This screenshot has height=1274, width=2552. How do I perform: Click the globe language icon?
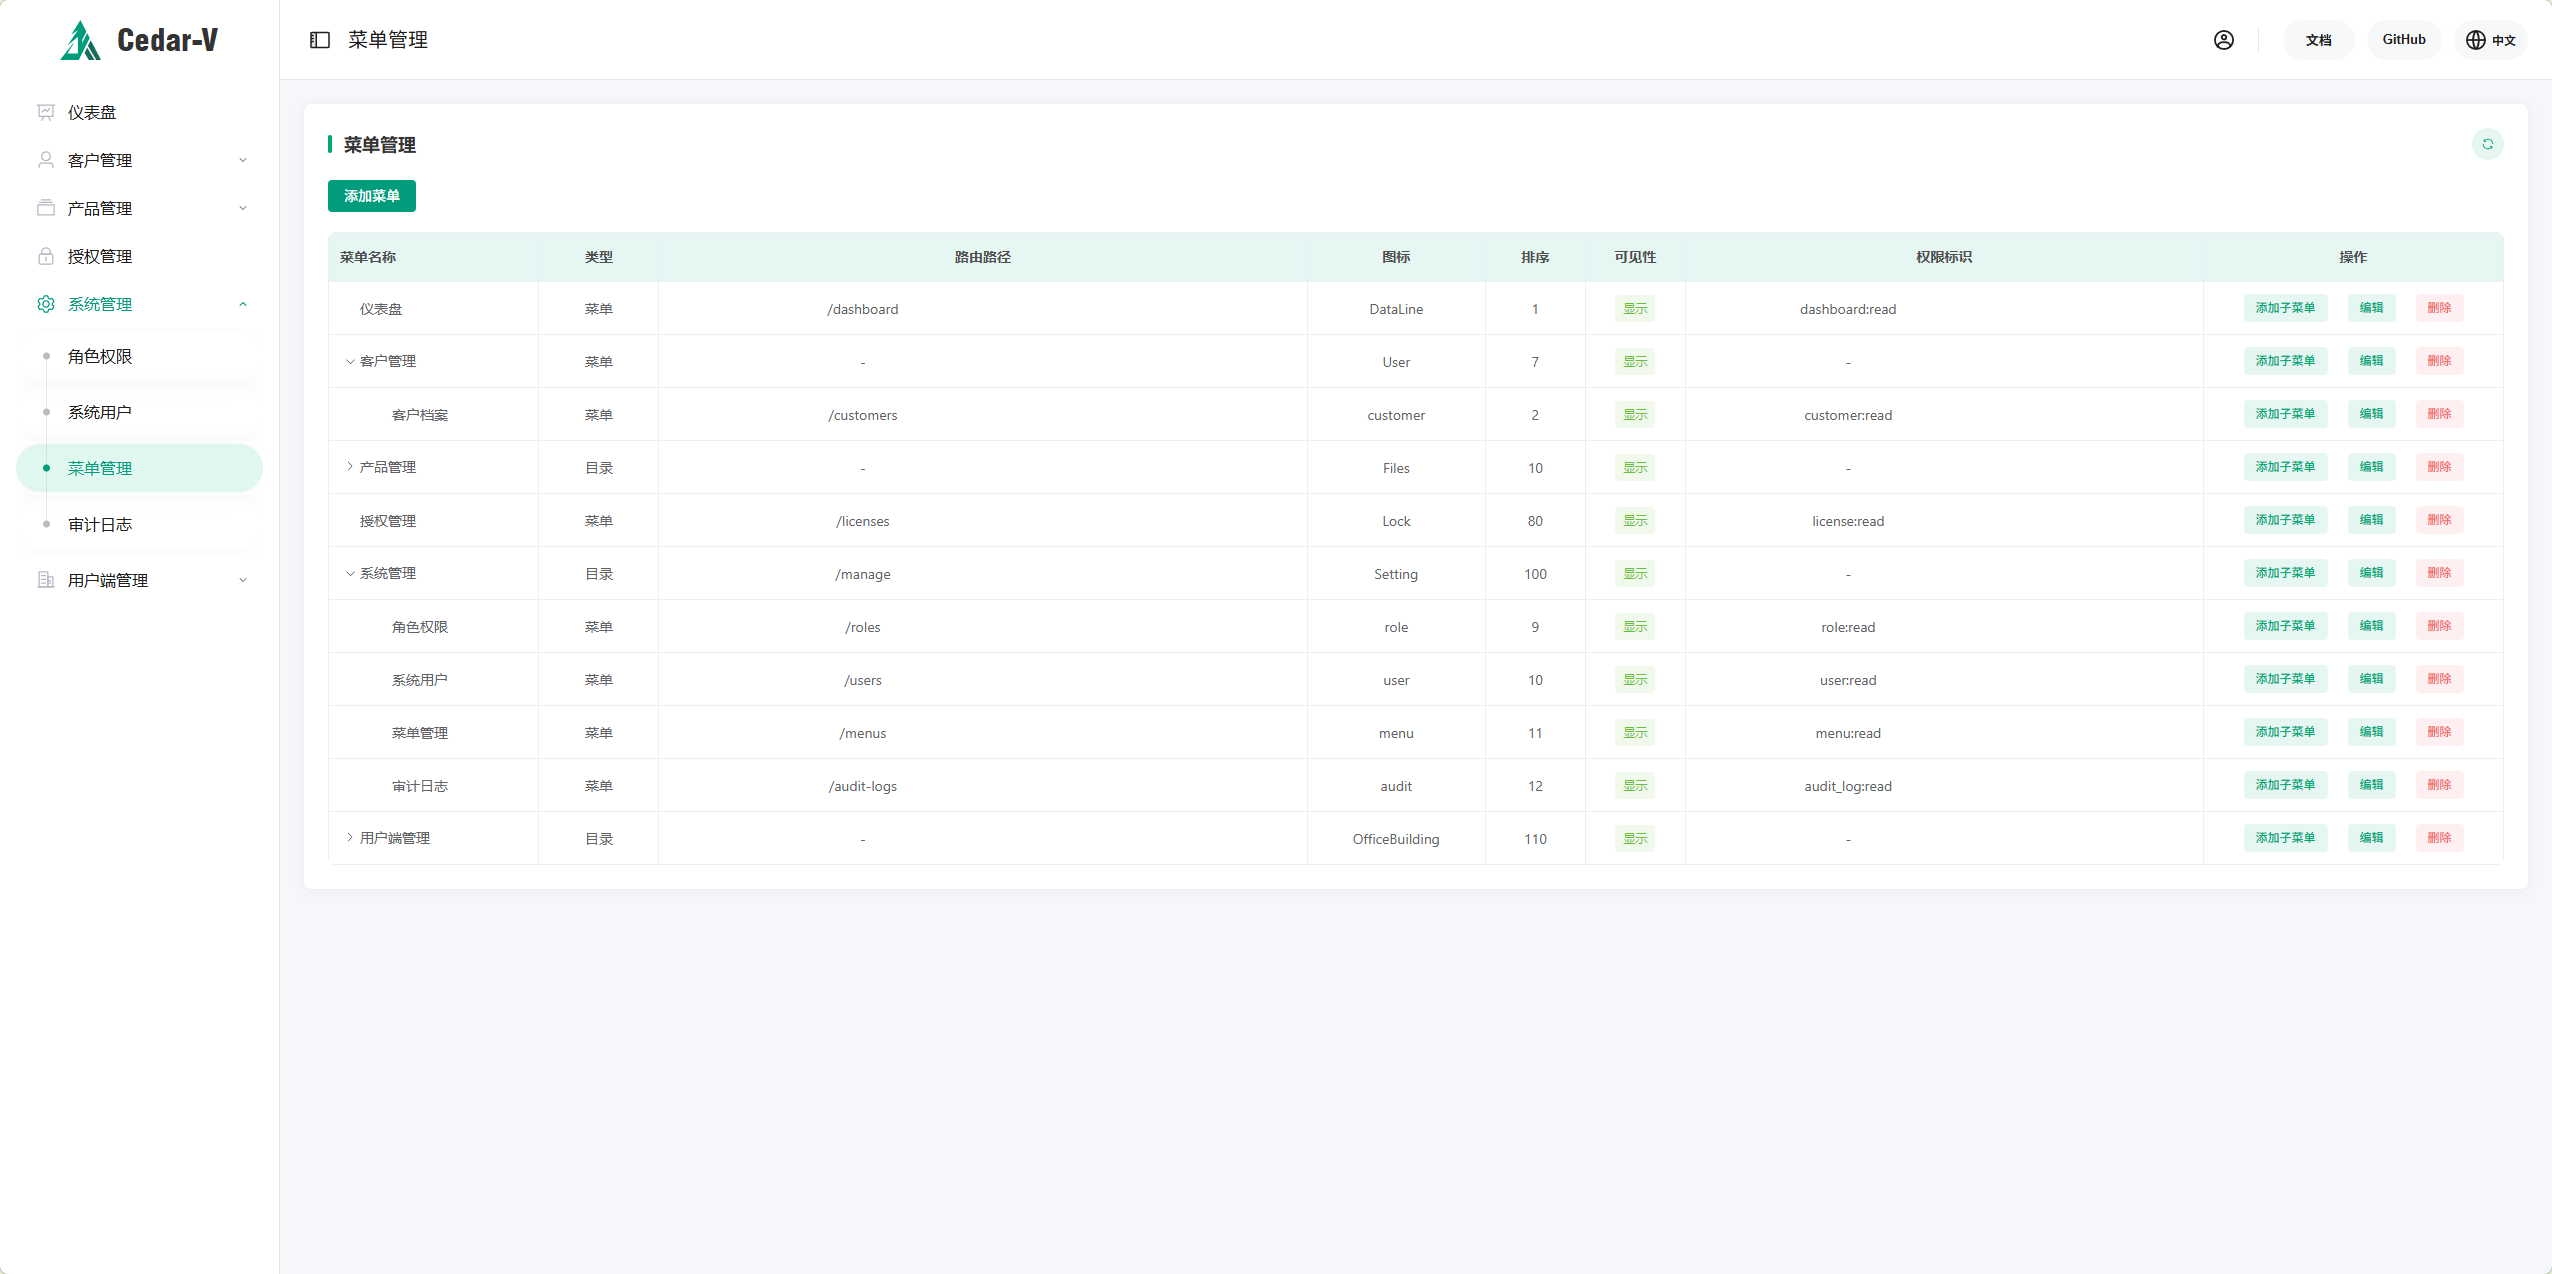2475,40
